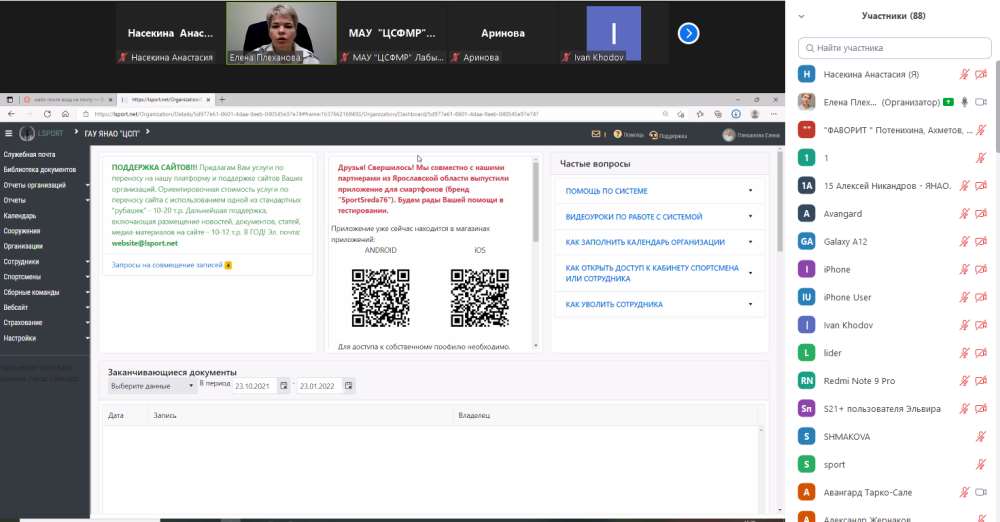This screenshot has width=1000, height=522.
Task: Select the Аринова video tile
Action: (503, 33)
